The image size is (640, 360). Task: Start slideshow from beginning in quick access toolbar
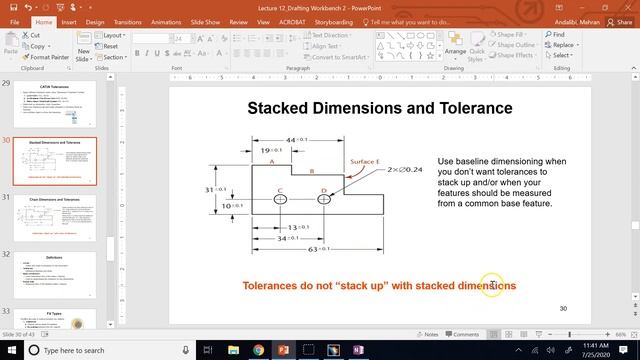click(60, 7)
